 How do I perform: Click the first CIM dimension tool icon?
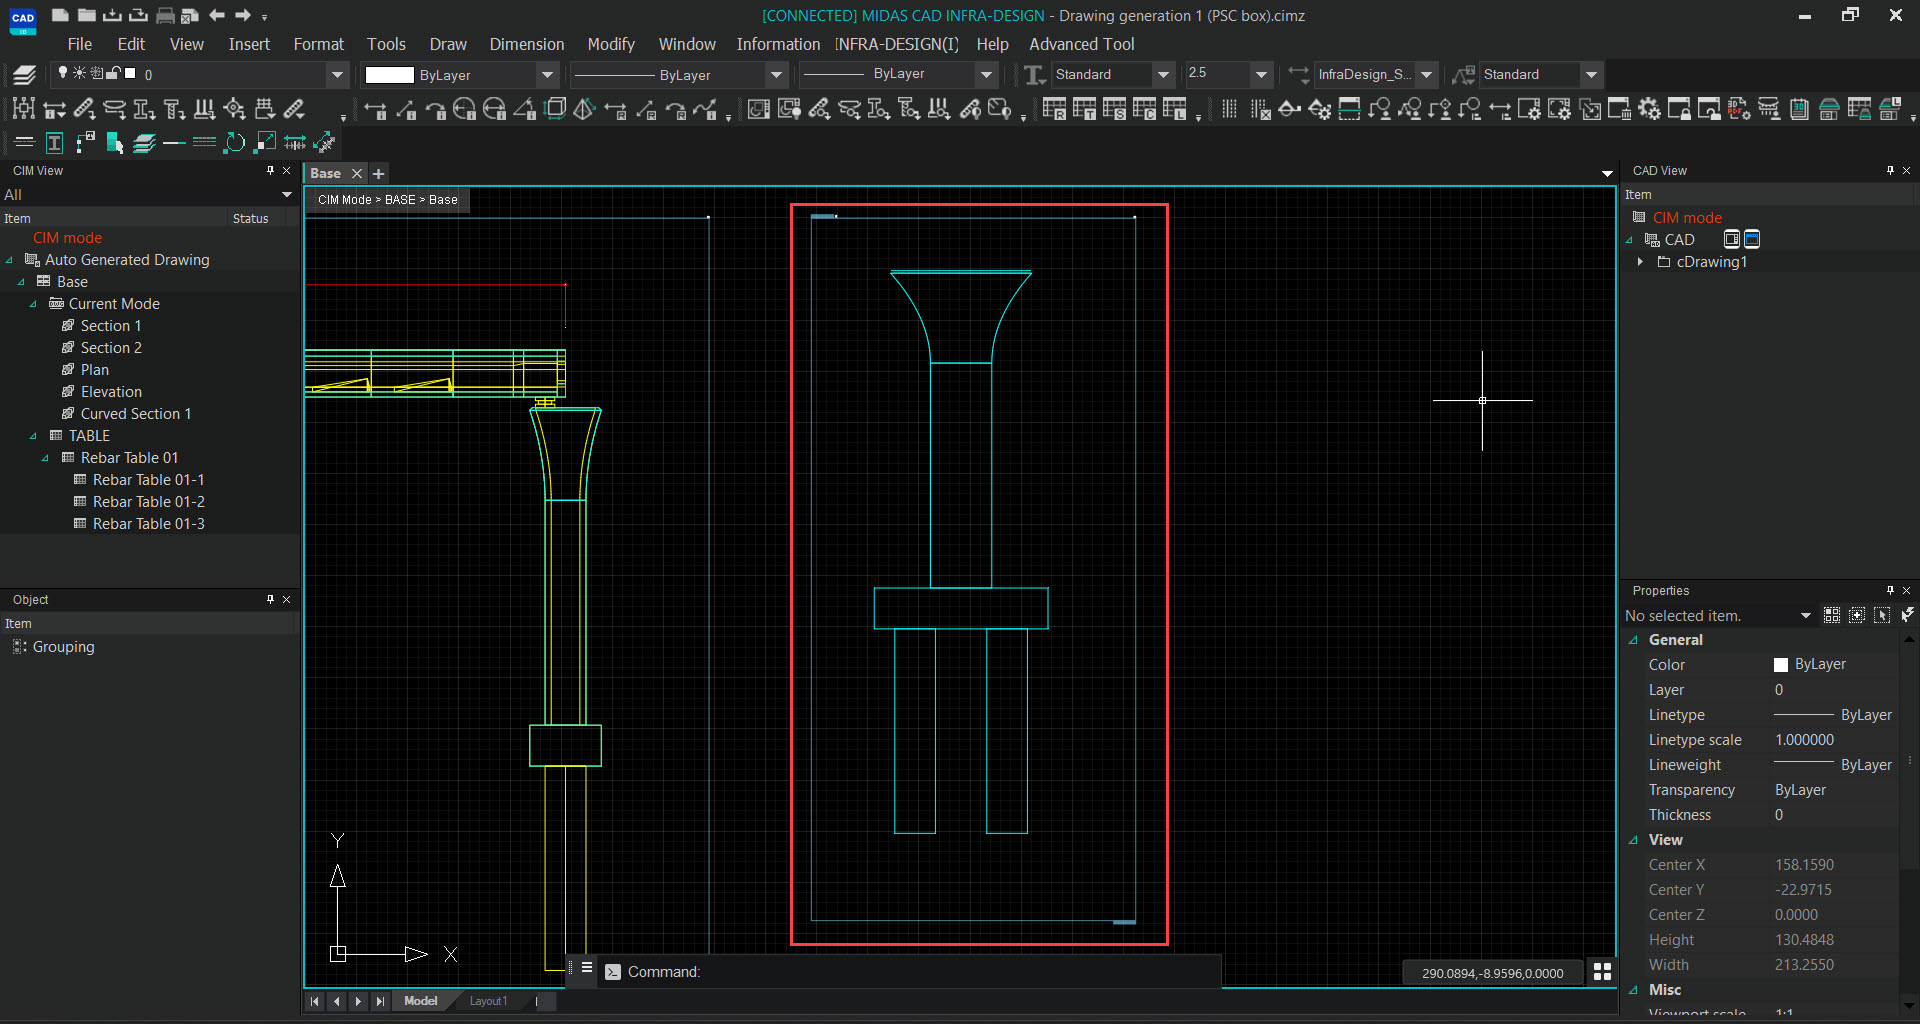375,109
